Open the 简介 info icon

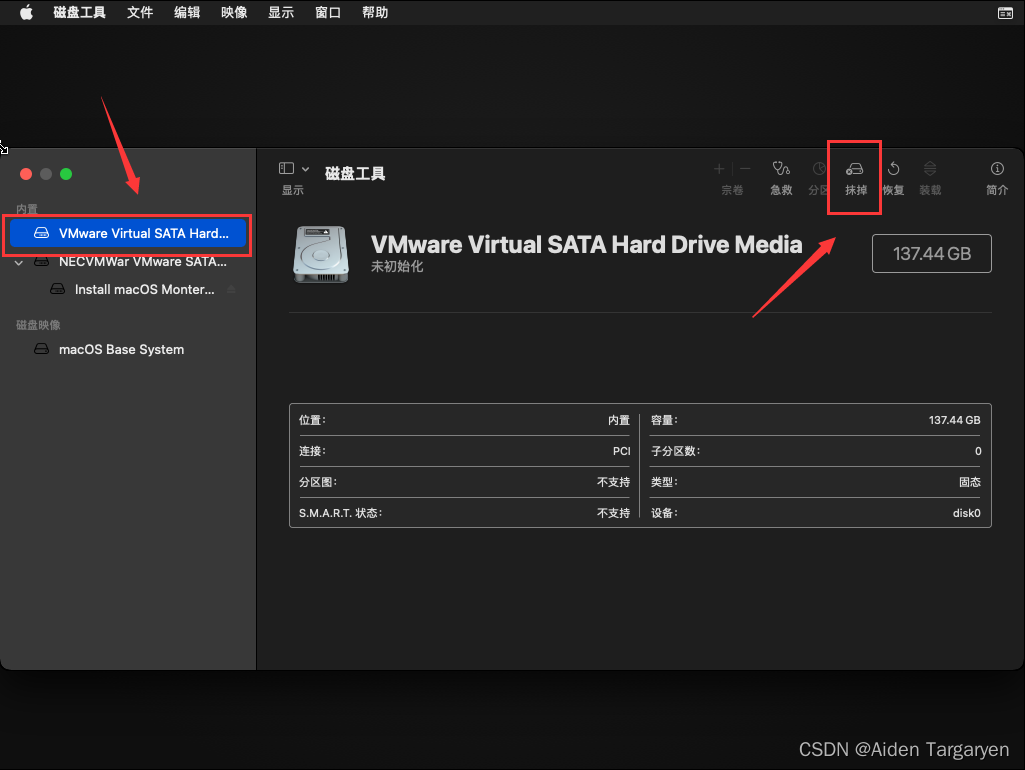coord(997,169)
